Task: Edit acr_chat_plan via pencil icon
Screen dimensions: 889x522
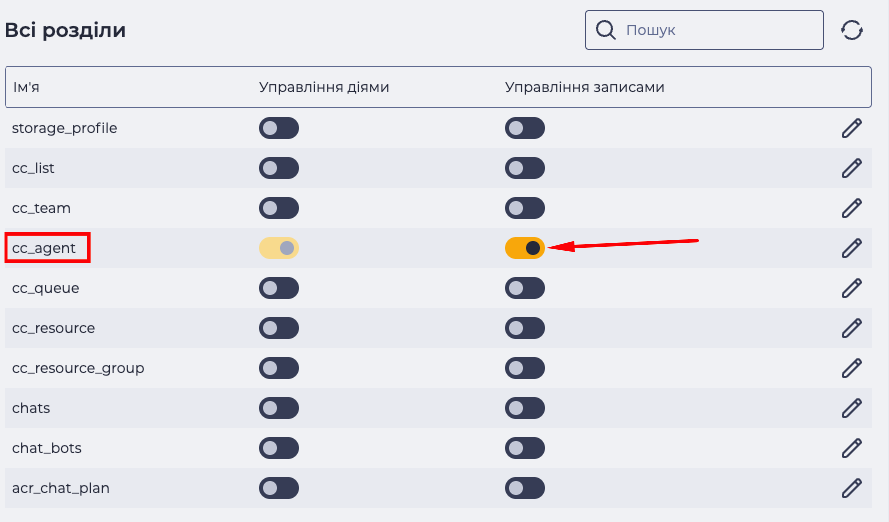Action: pyautogui.click(x=852, y=488)
